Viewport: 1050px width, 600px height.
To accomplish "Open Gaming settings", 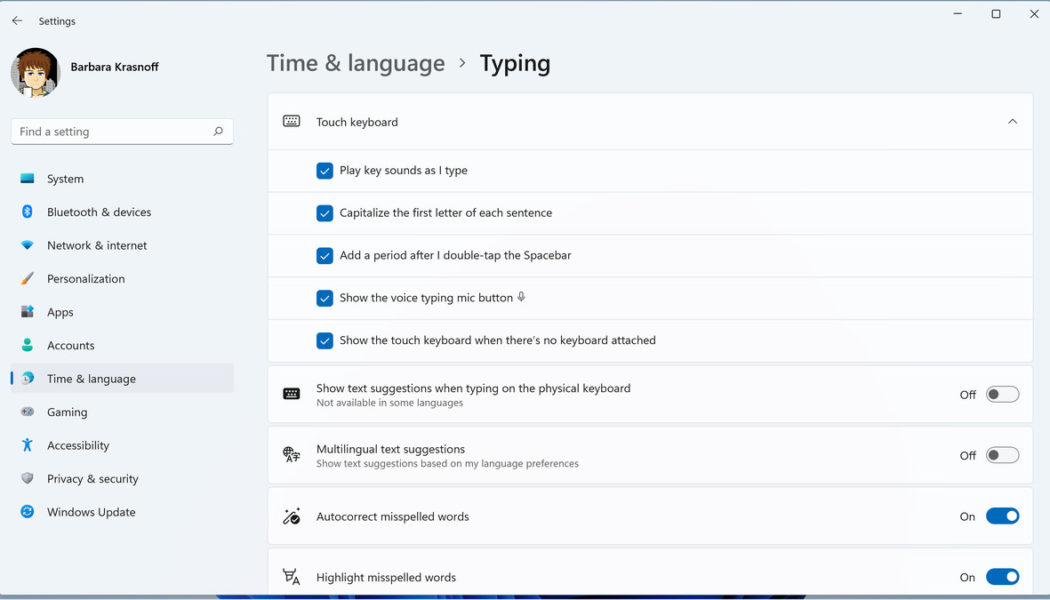I will 66,411.
